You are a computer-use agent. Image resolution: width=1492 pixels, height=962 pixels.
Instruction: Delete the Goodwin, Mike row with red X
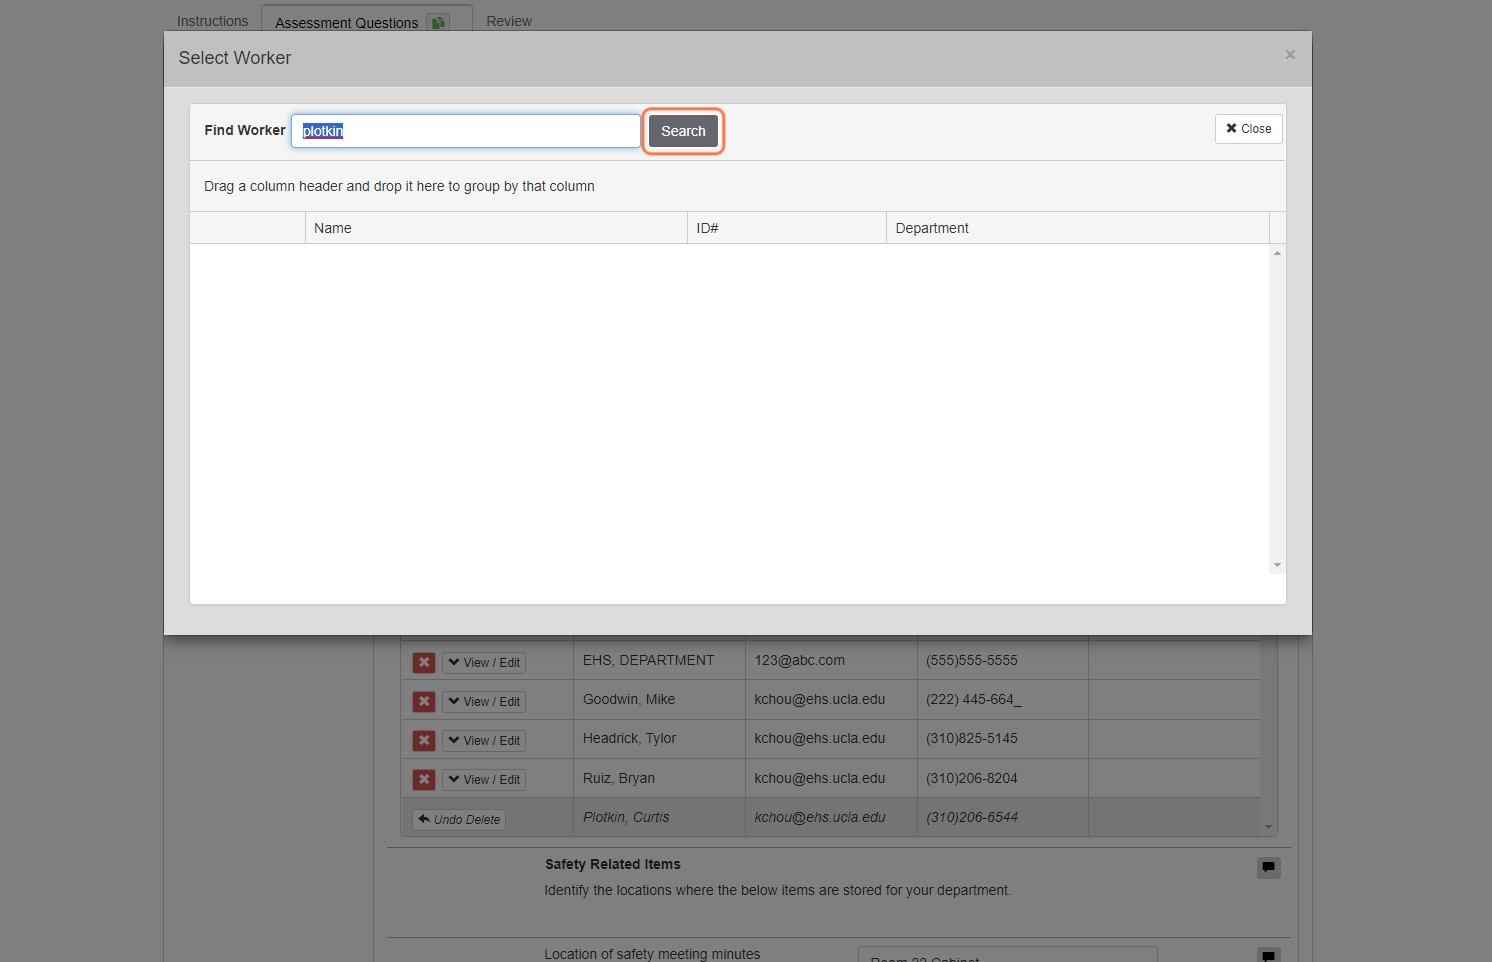(424, 701)
